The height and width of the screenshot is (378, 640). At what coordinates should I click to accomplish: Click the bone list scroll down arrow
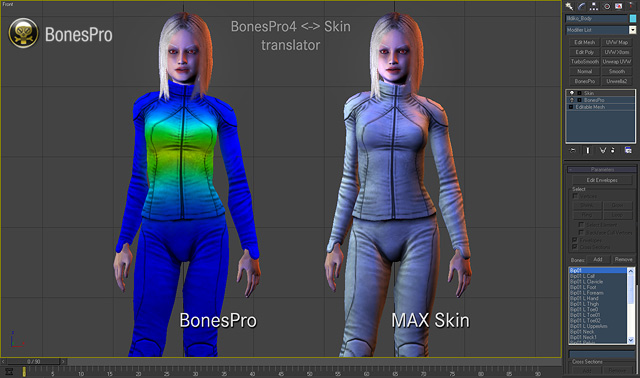click(631, 340)
